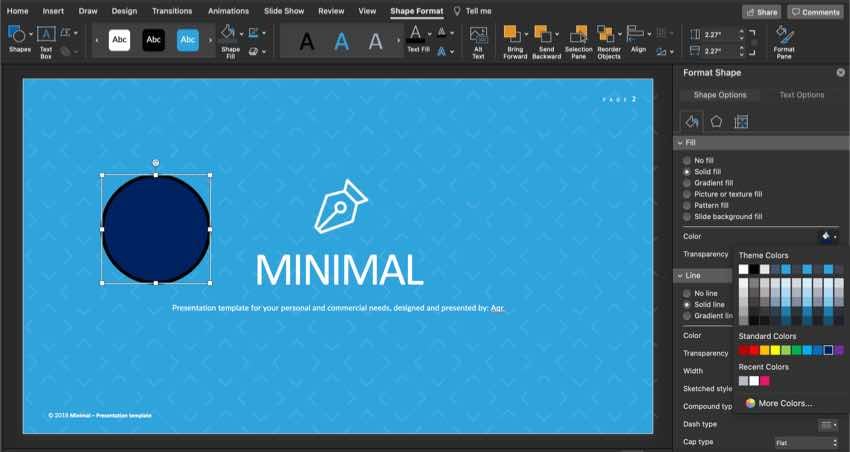
Task: Select the No fill radio button
Action: click(686, 160)
